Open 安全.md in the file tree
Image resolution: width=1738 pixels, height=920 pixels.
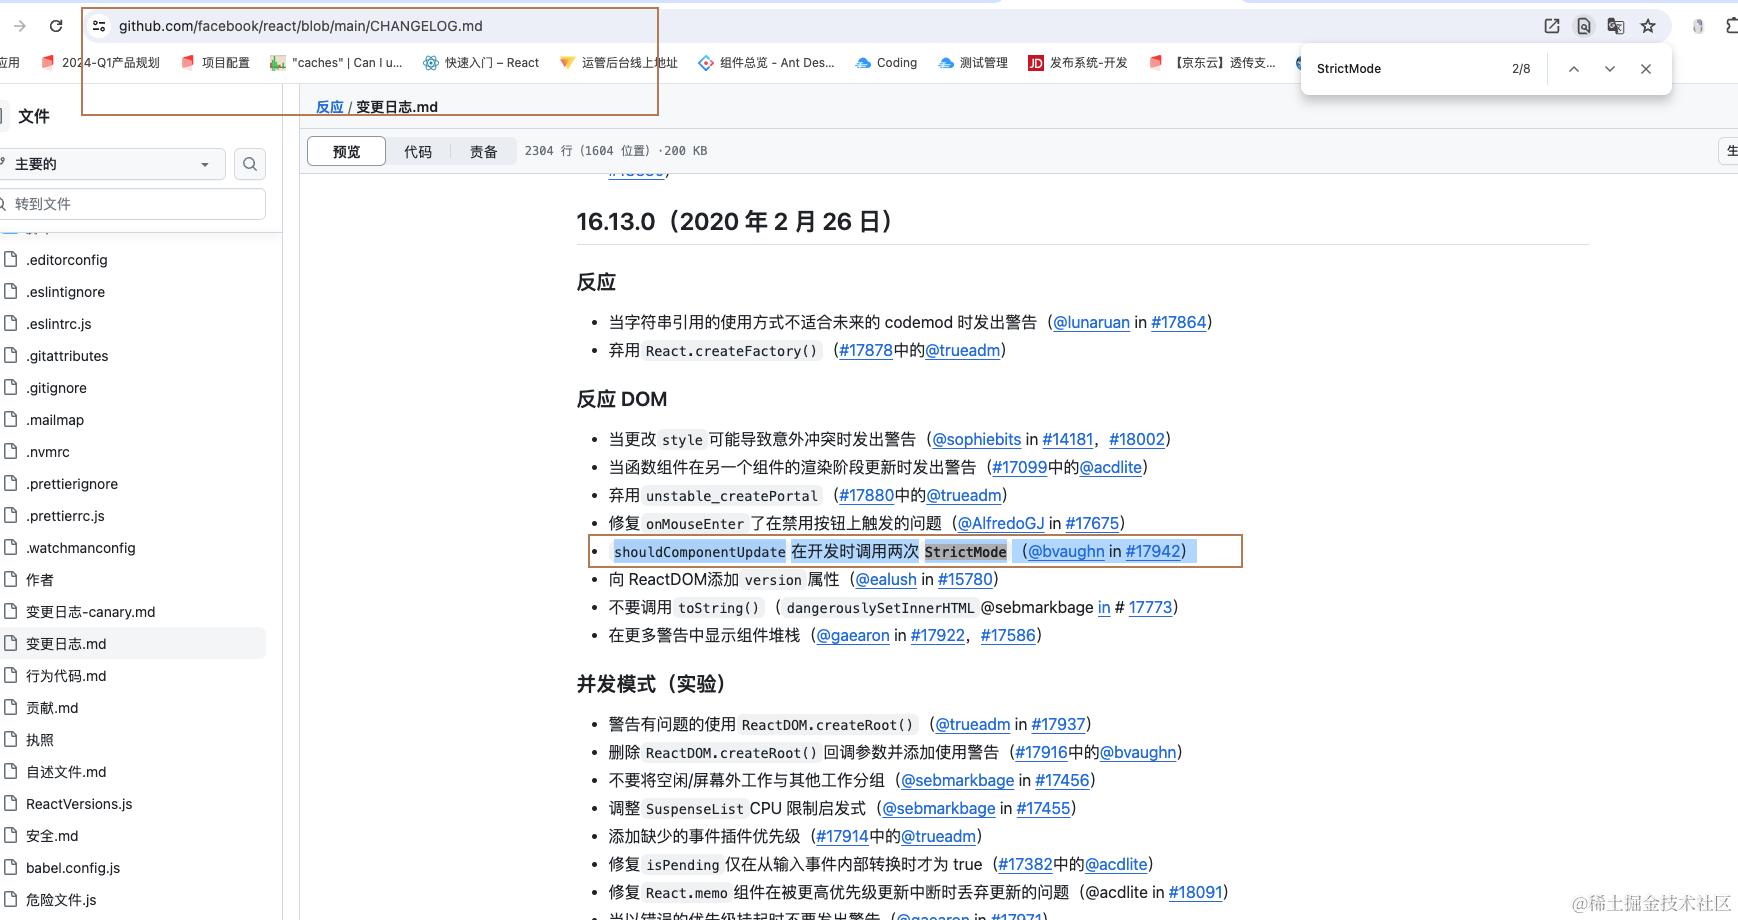click(52, 836)
